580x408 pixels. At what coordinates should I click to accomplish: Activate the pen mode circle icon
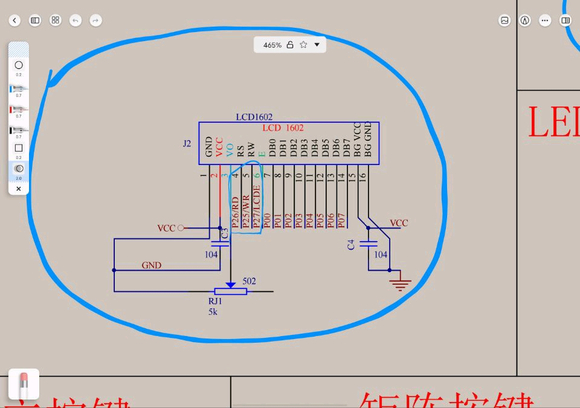(x=525, y=20)
